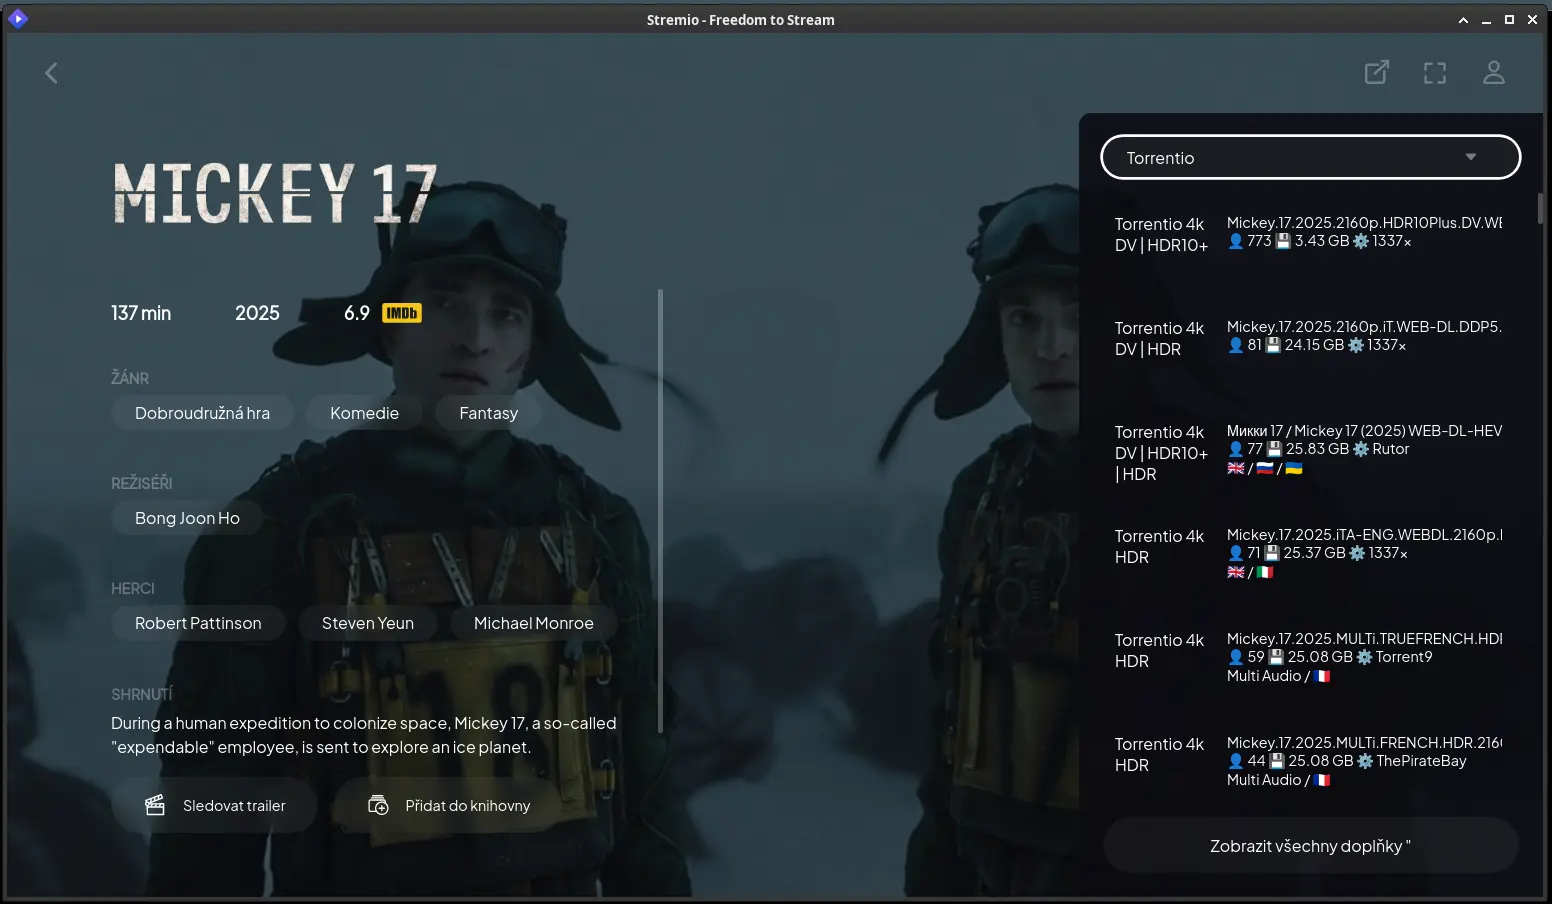The width and height of the screenshot is (1552, 904).
Task: Open actor Robert Pattinson
Action: pyautogui.click(x=198, y=623)
